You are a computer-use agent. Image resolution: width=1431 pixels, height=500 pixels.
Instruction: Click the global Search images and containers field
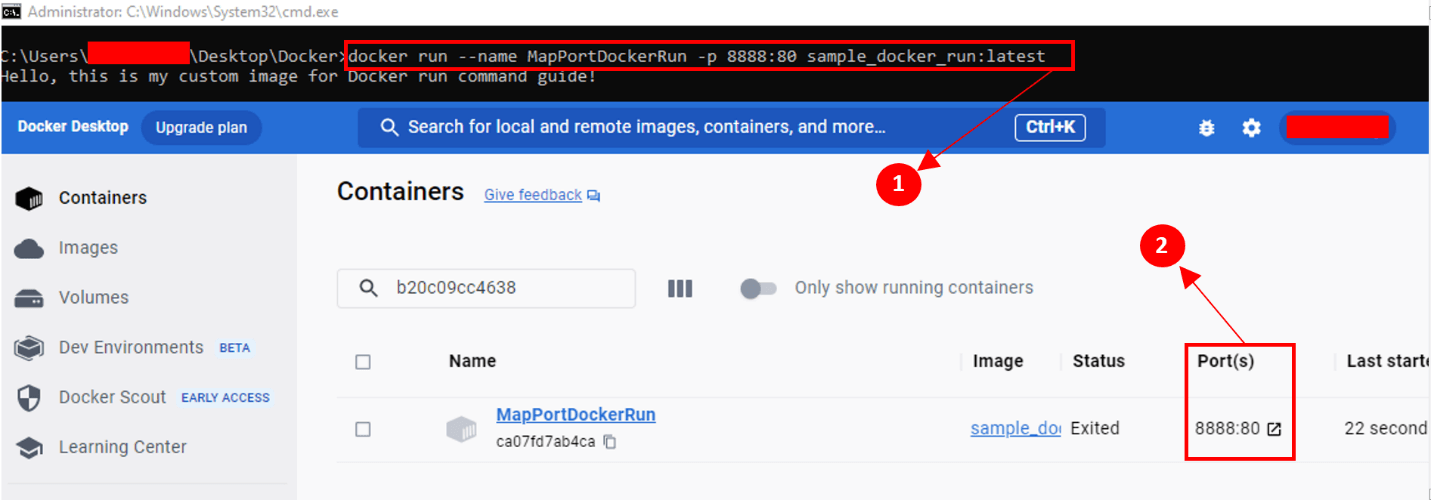point(732,128)
